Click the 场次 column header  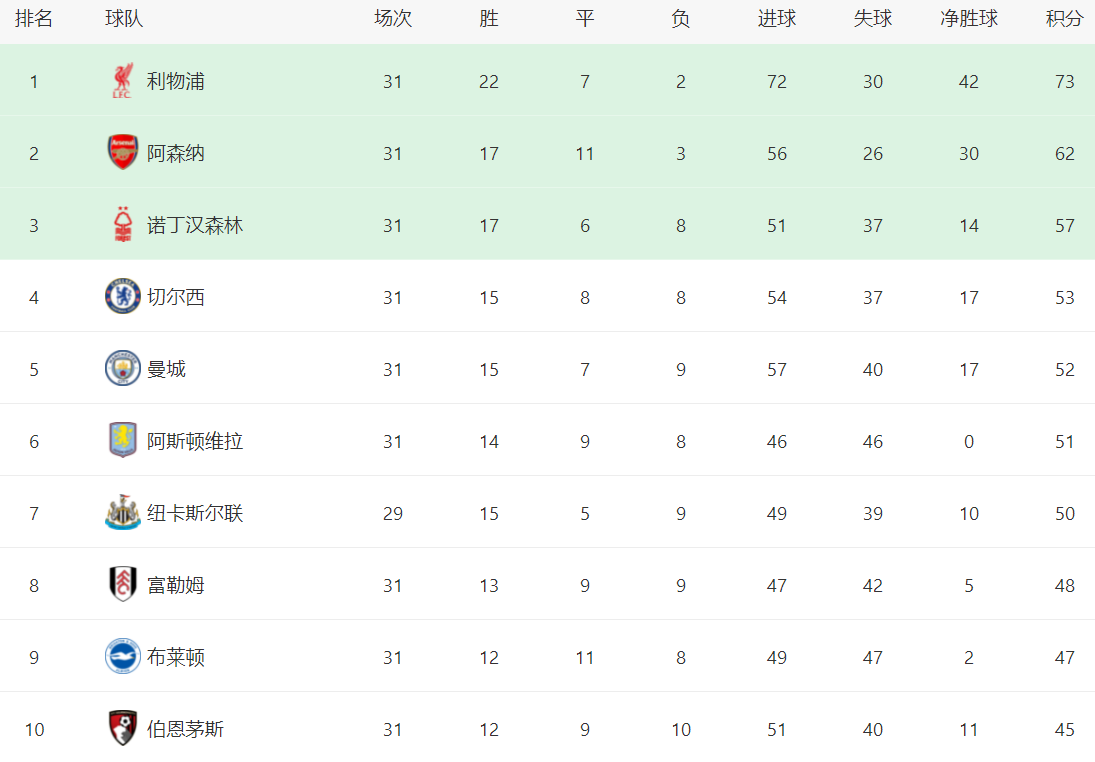coord(392,19)
